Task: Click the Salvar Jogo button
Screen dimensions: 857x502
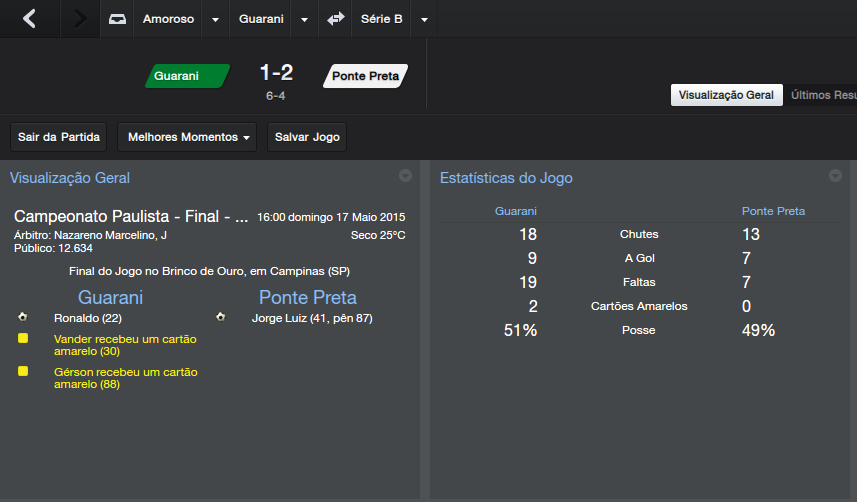Action: [x=307, y=137]
